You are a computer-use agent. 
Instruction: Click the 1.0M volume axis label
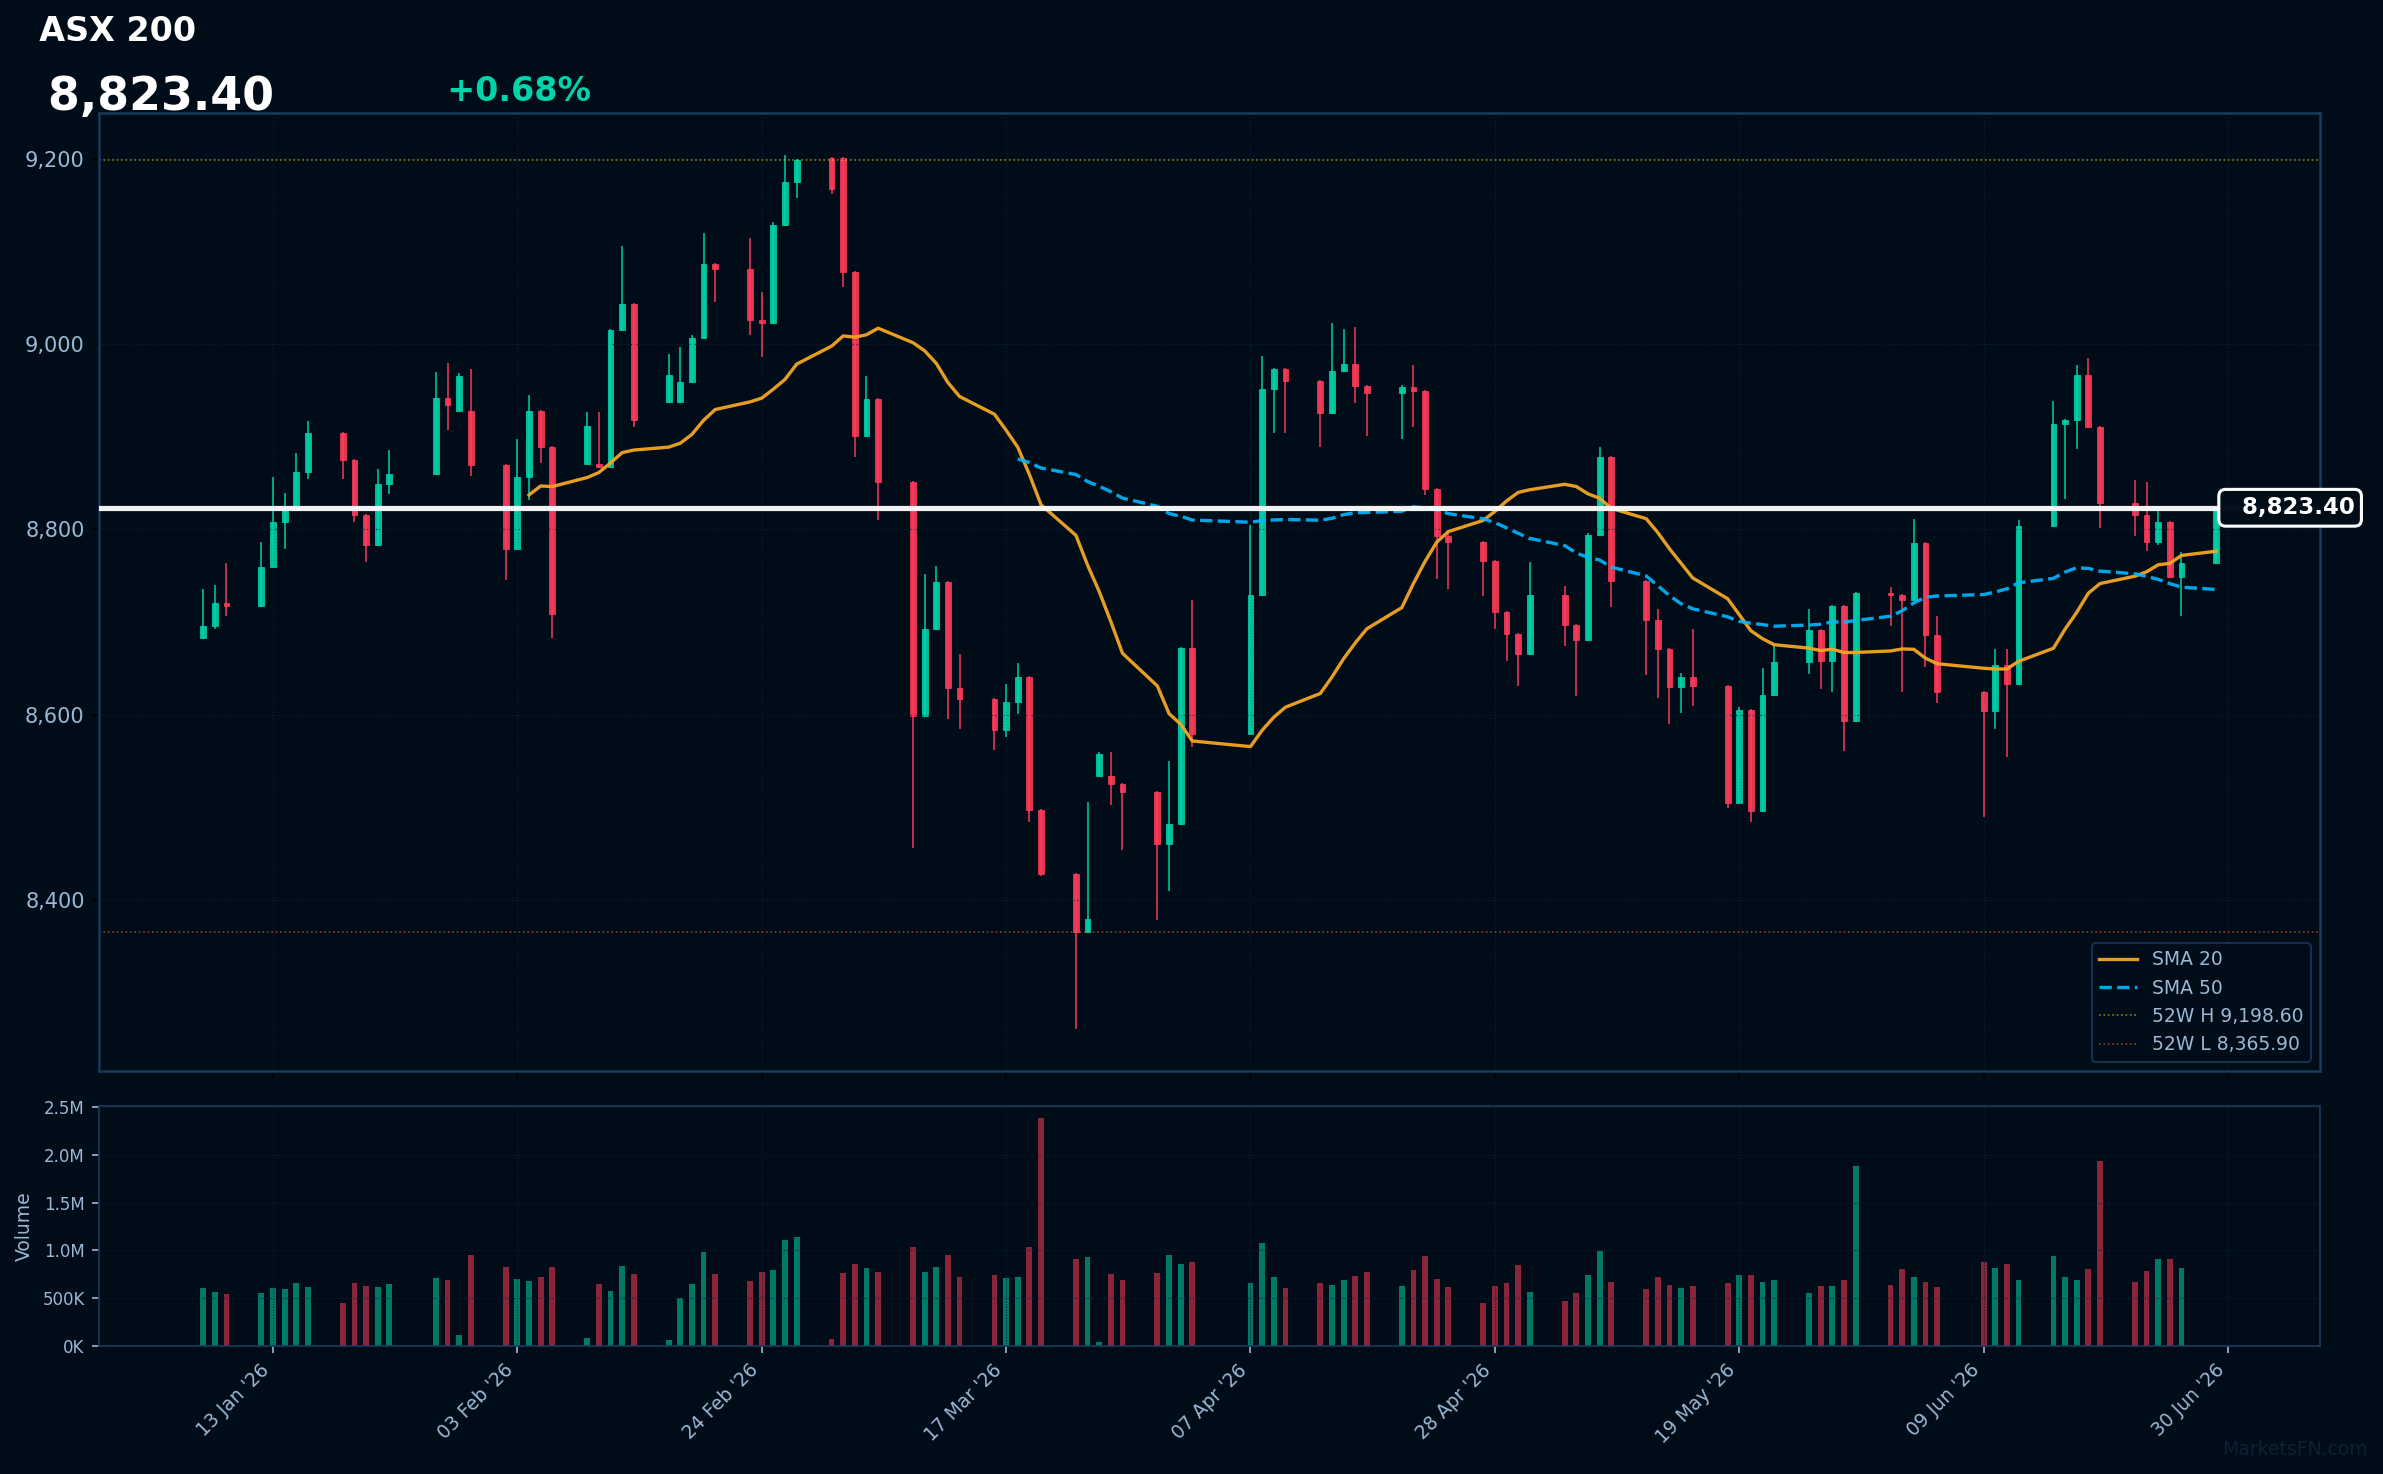pyautogui.click(x=64, y=1251)
